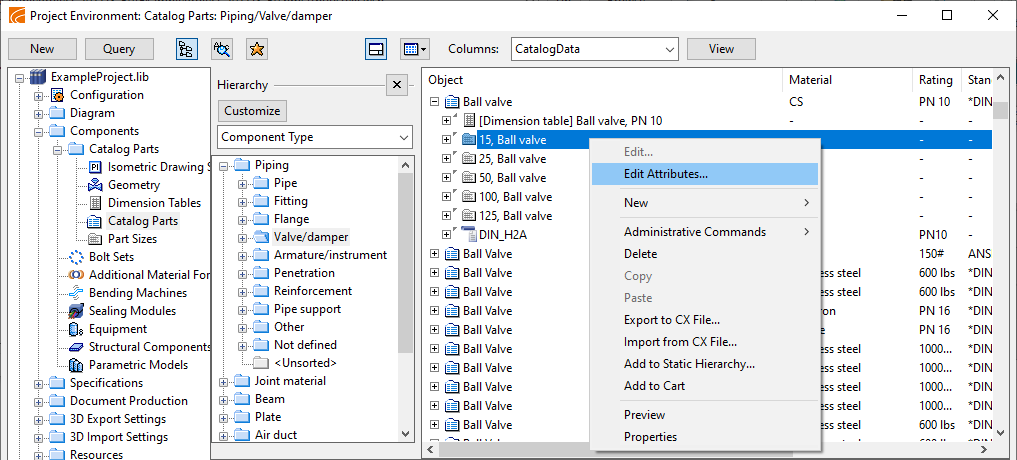Select Export to CX File menu entry
The image size is (1017, 460).
[x=671, y=320]
